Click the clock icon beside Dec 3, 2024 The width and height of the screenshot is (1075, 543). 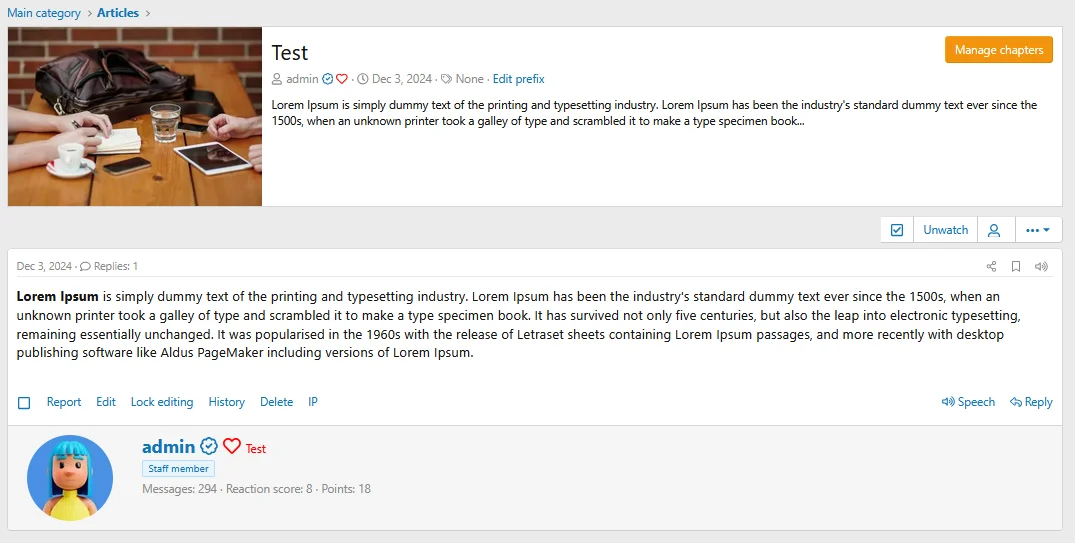[x=363, y=79]
